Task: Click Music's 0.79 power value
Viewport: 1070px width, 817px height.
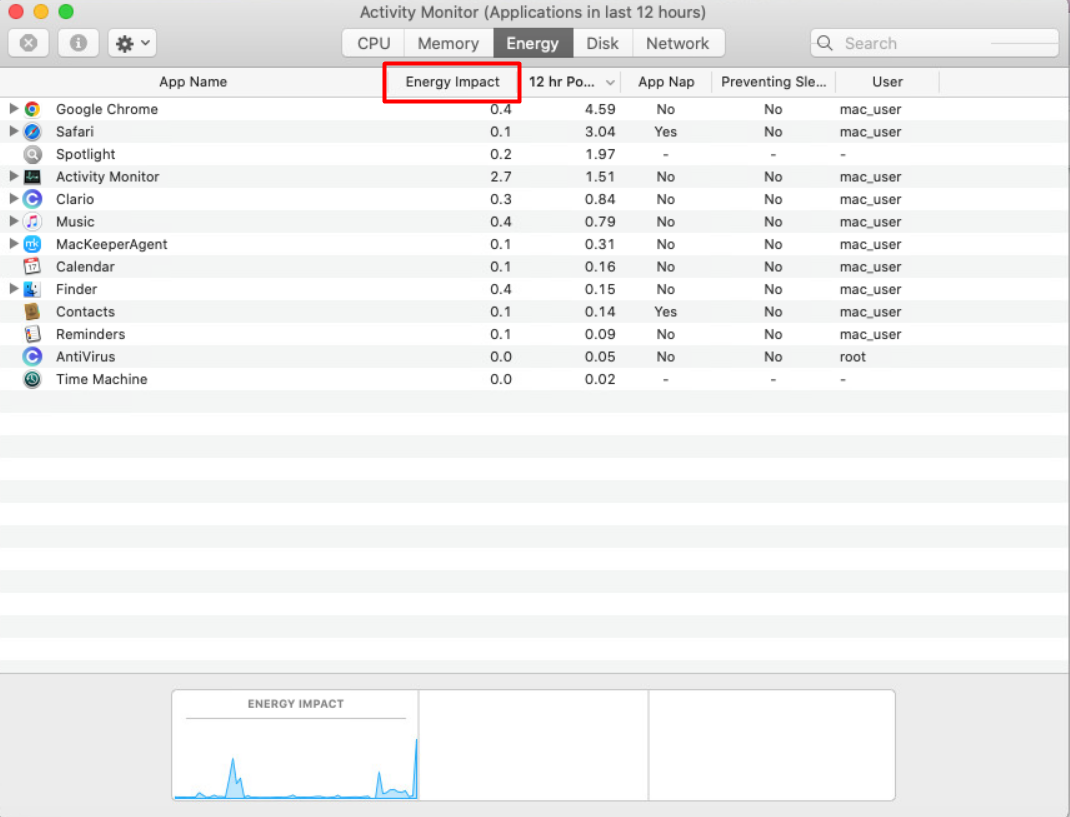Action: (600, 222)
